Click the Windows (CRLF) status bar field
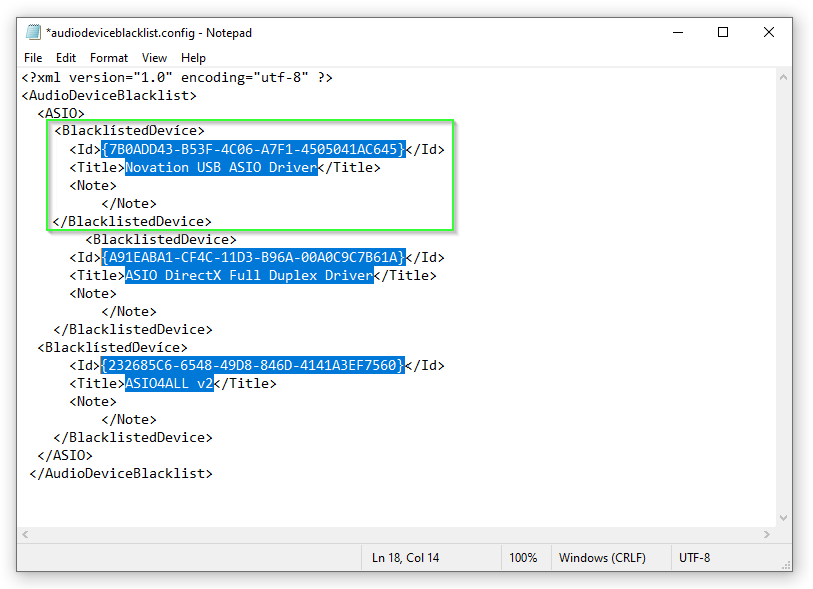Viewport: 813px width, 589px height. [x=601, y=558]
